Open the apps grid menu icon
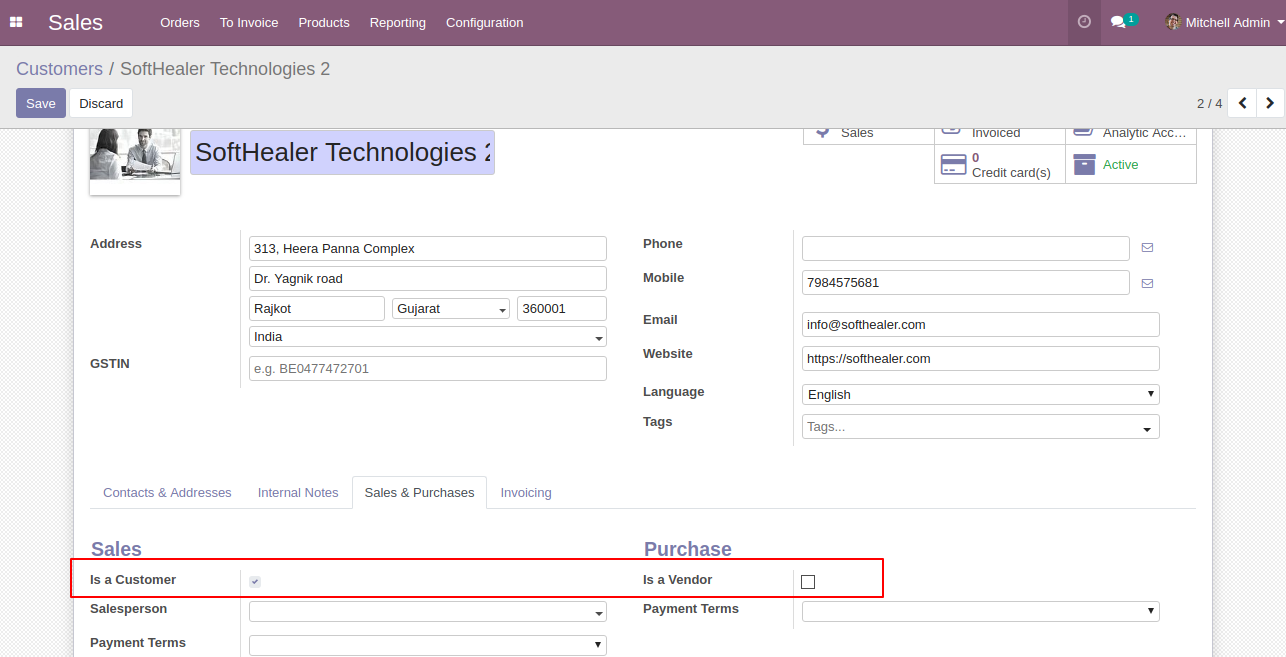 click(x=16, y=22)
